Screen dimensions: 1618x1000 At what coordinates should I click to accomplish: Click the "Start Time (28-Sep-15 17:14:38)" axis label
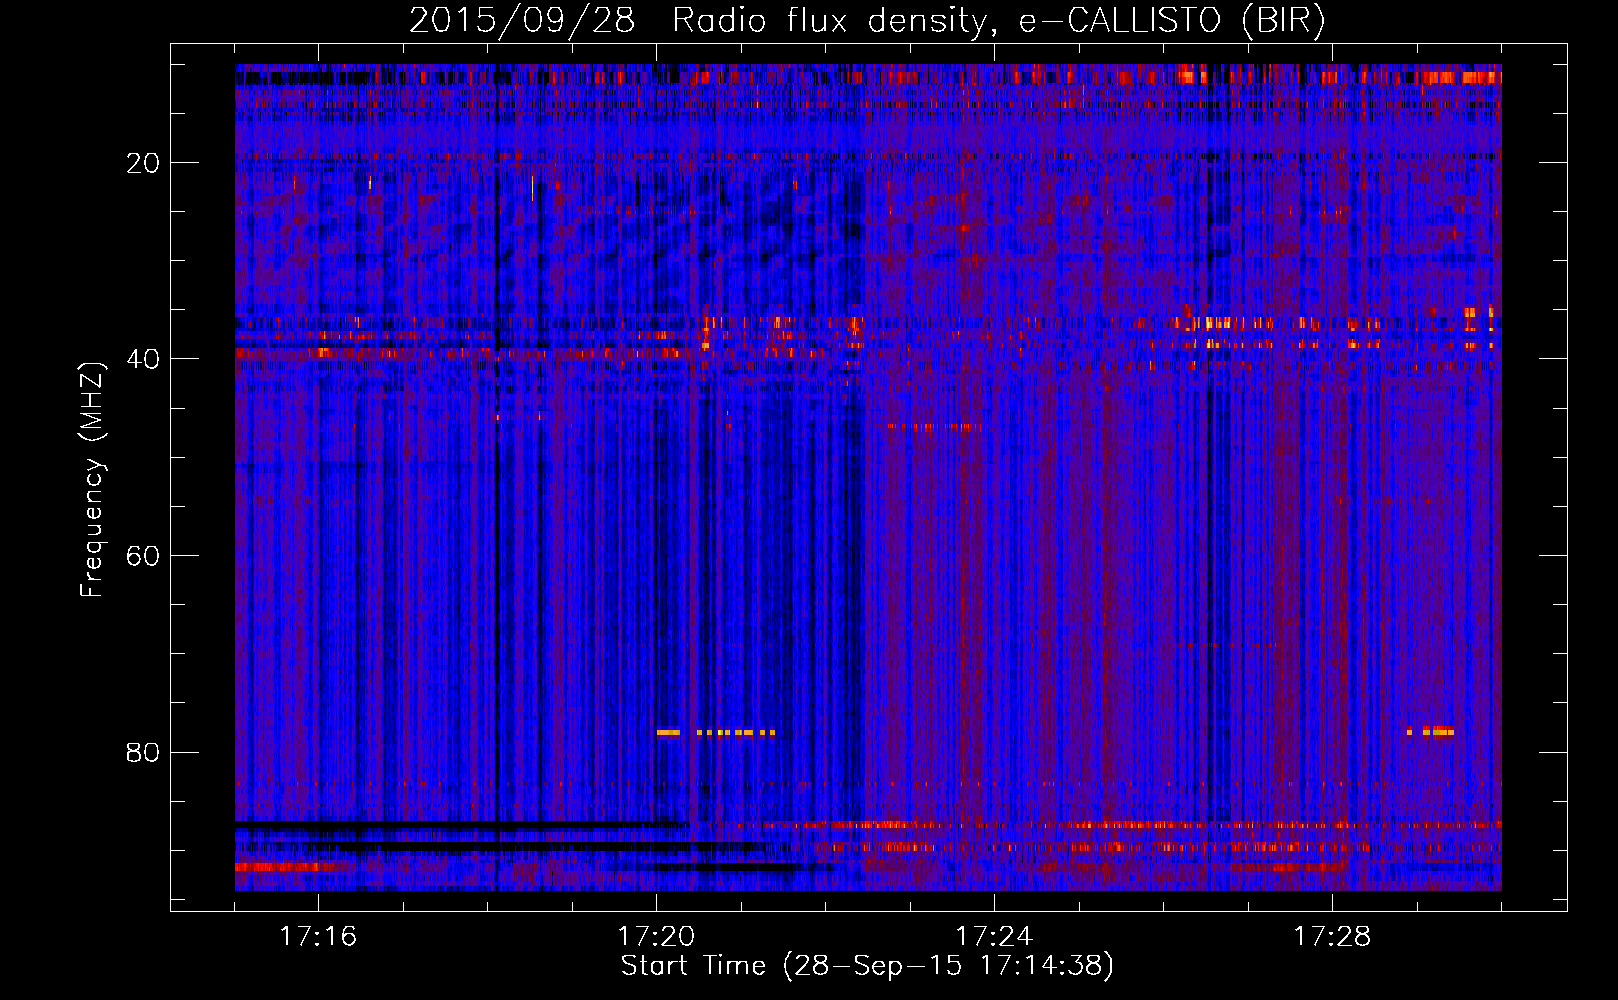(867, 966)
